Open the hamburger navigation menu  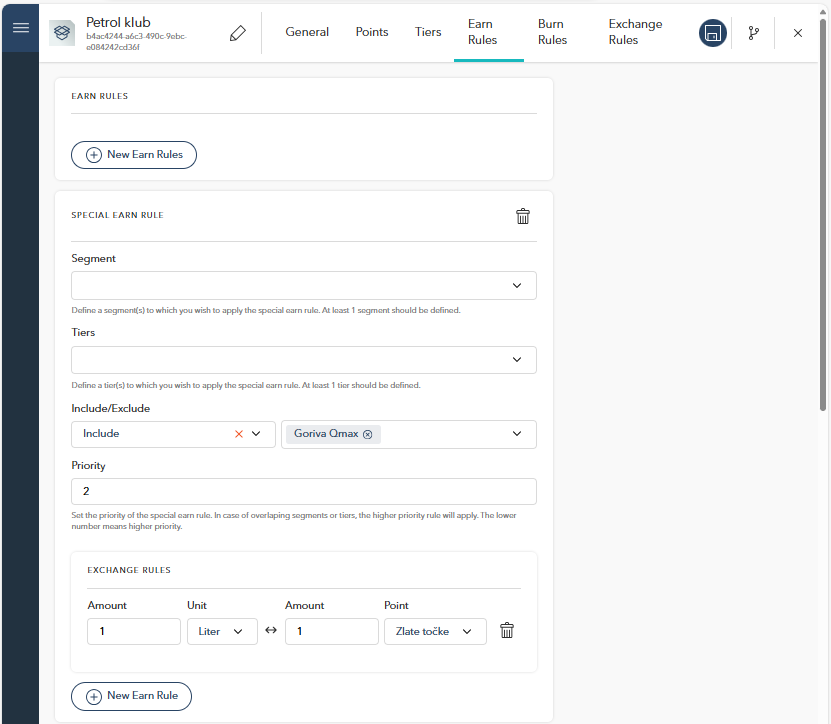pos(21,28)
